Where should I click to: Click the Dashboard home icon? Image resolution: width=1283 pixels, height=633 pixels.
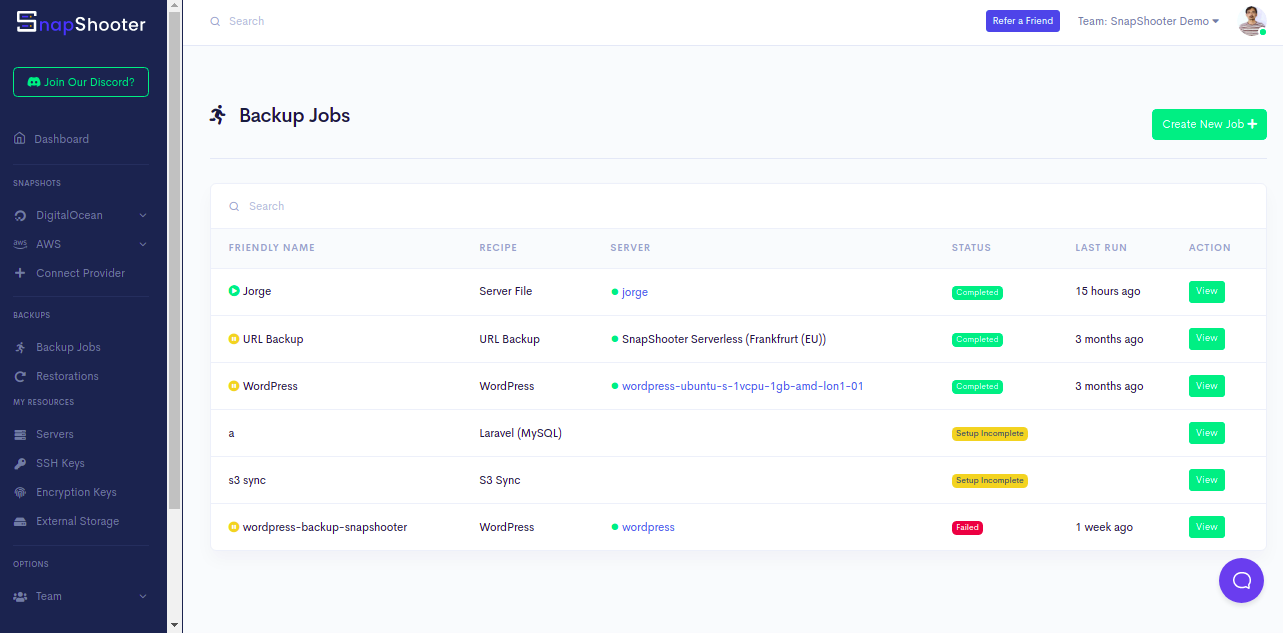20,139
